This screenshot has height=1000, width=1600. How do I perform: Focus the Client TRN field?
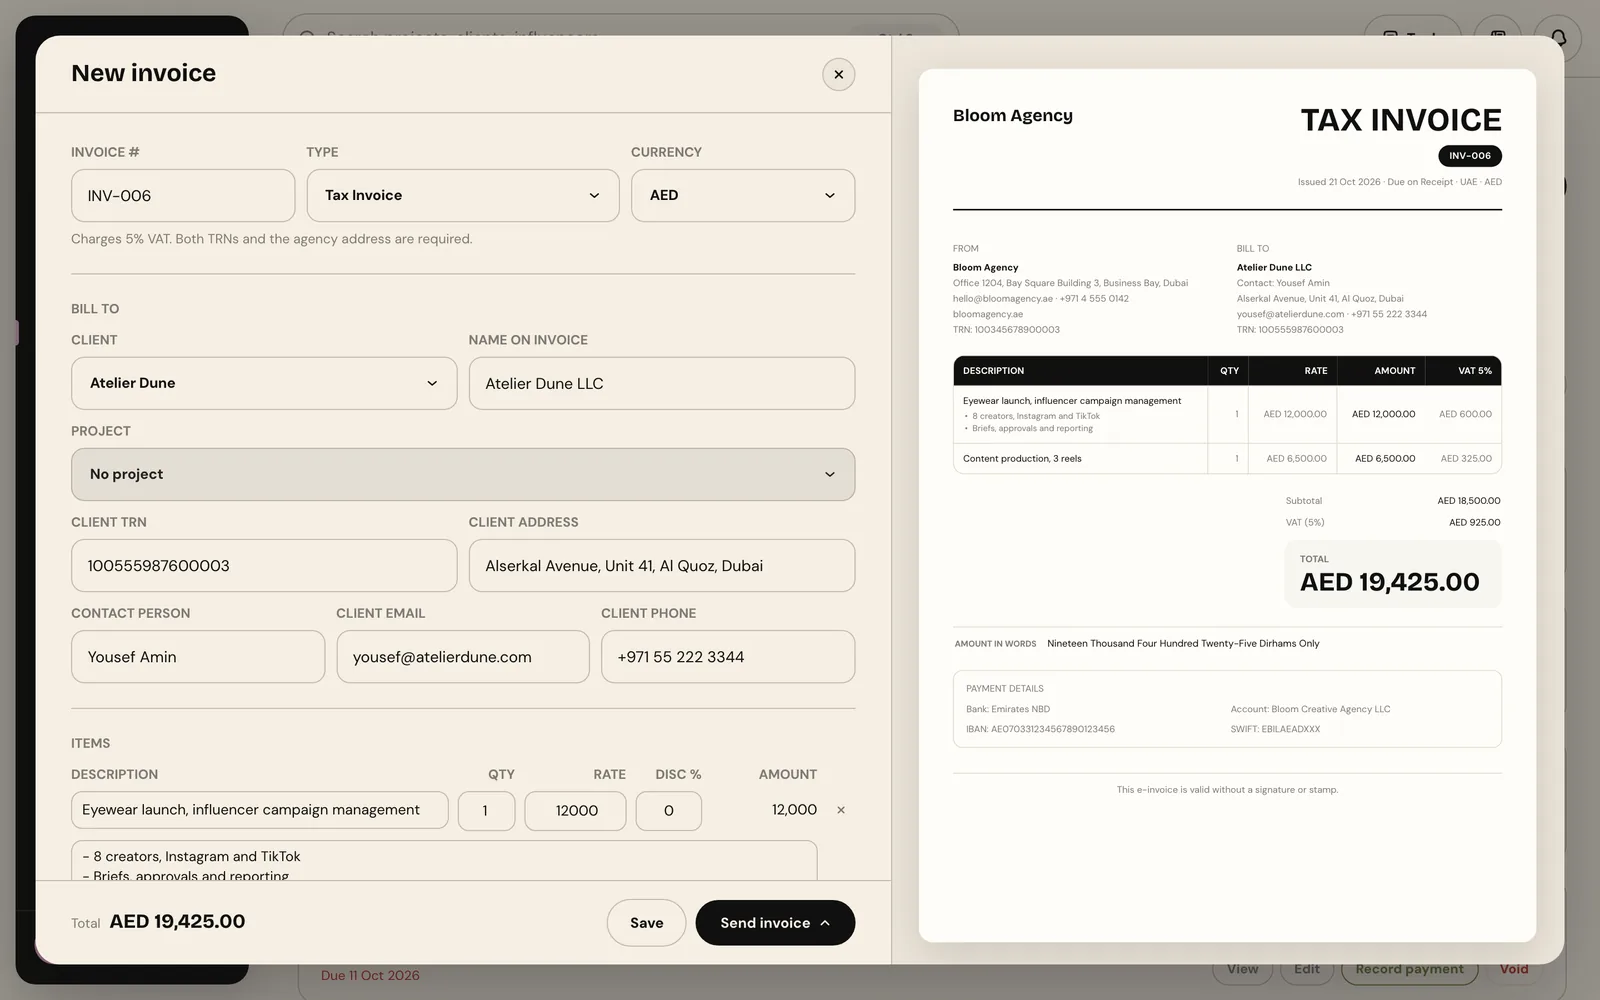point(264,565)
